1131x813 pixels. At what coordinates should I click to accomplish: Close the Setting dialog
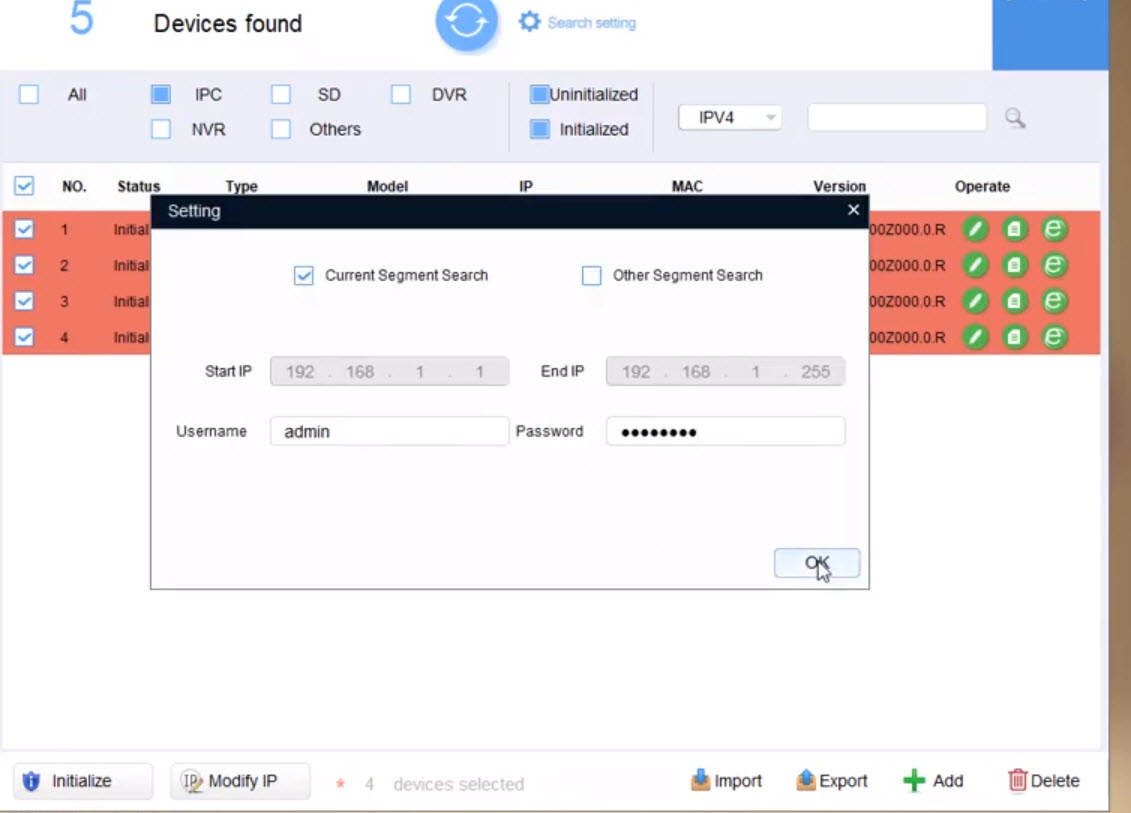[x=853, y=210]
